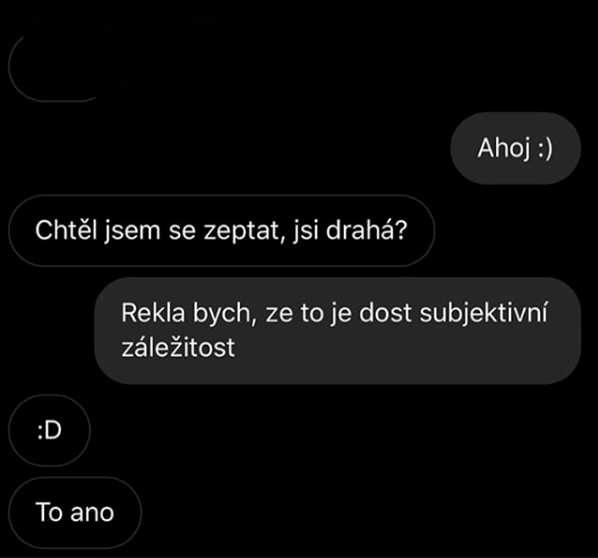Tap the ':D' message bubble
The width and height of the screenshot is (598, 558).
[x=50, y=430]
